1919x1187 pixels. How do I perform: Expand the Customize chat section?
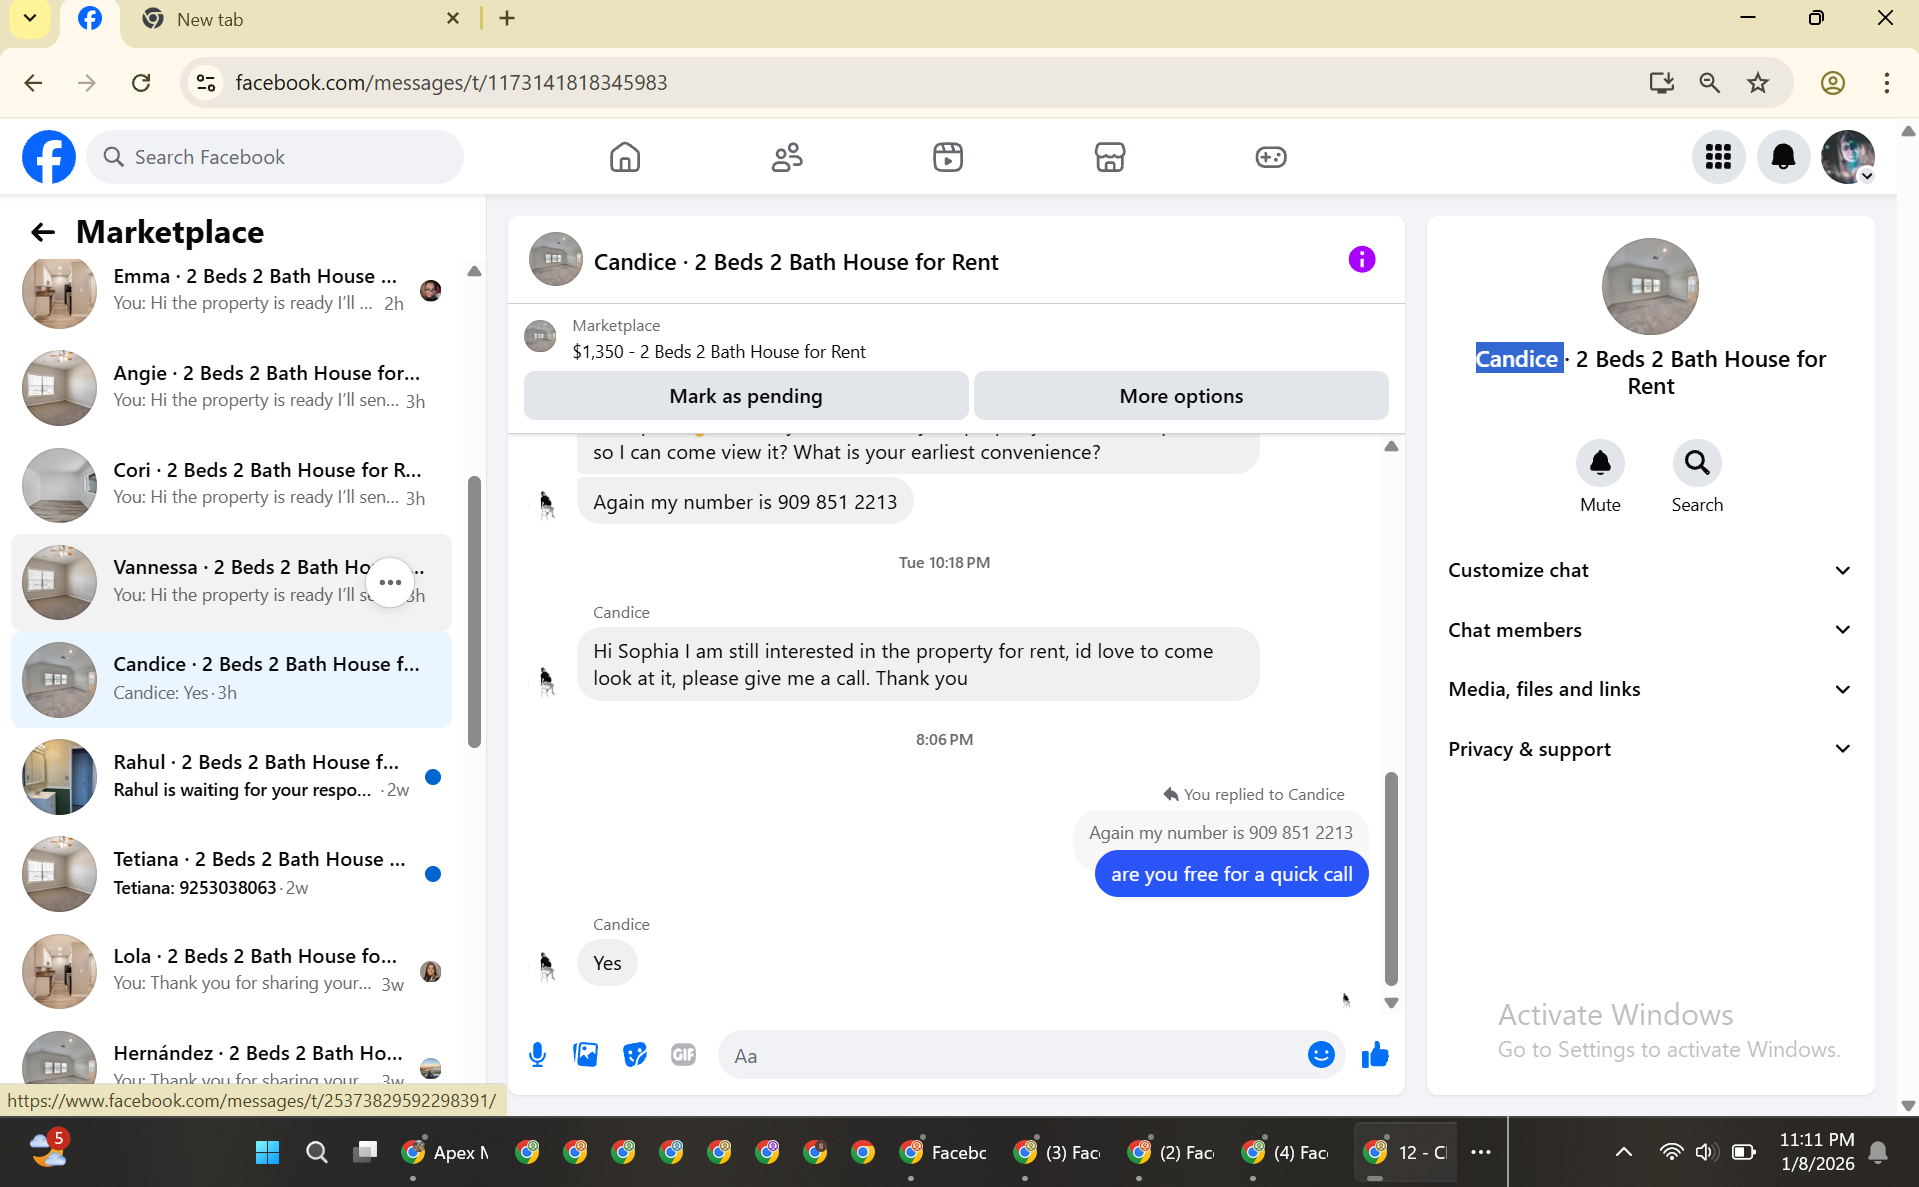(x=1650, y=570)
